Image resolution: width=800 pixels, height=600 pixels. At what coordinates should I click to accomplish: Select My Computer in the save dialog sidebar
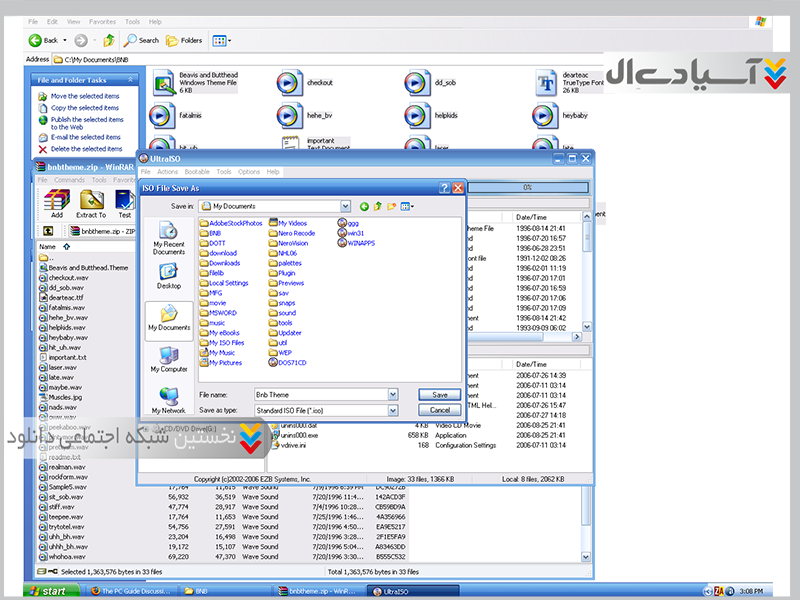(168, 359)
